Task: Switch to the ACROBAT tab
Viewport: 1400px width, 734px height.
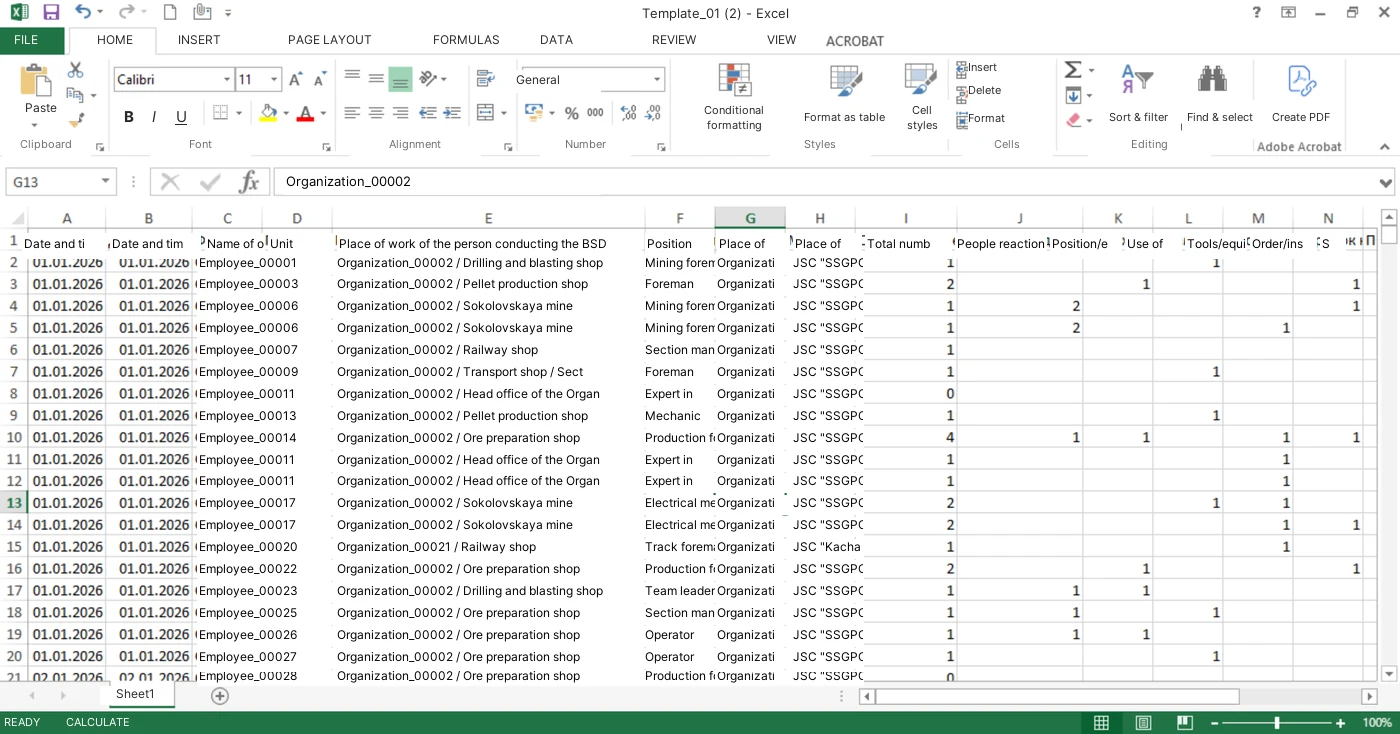Action: pyautogui.click(x=855, y=41)
